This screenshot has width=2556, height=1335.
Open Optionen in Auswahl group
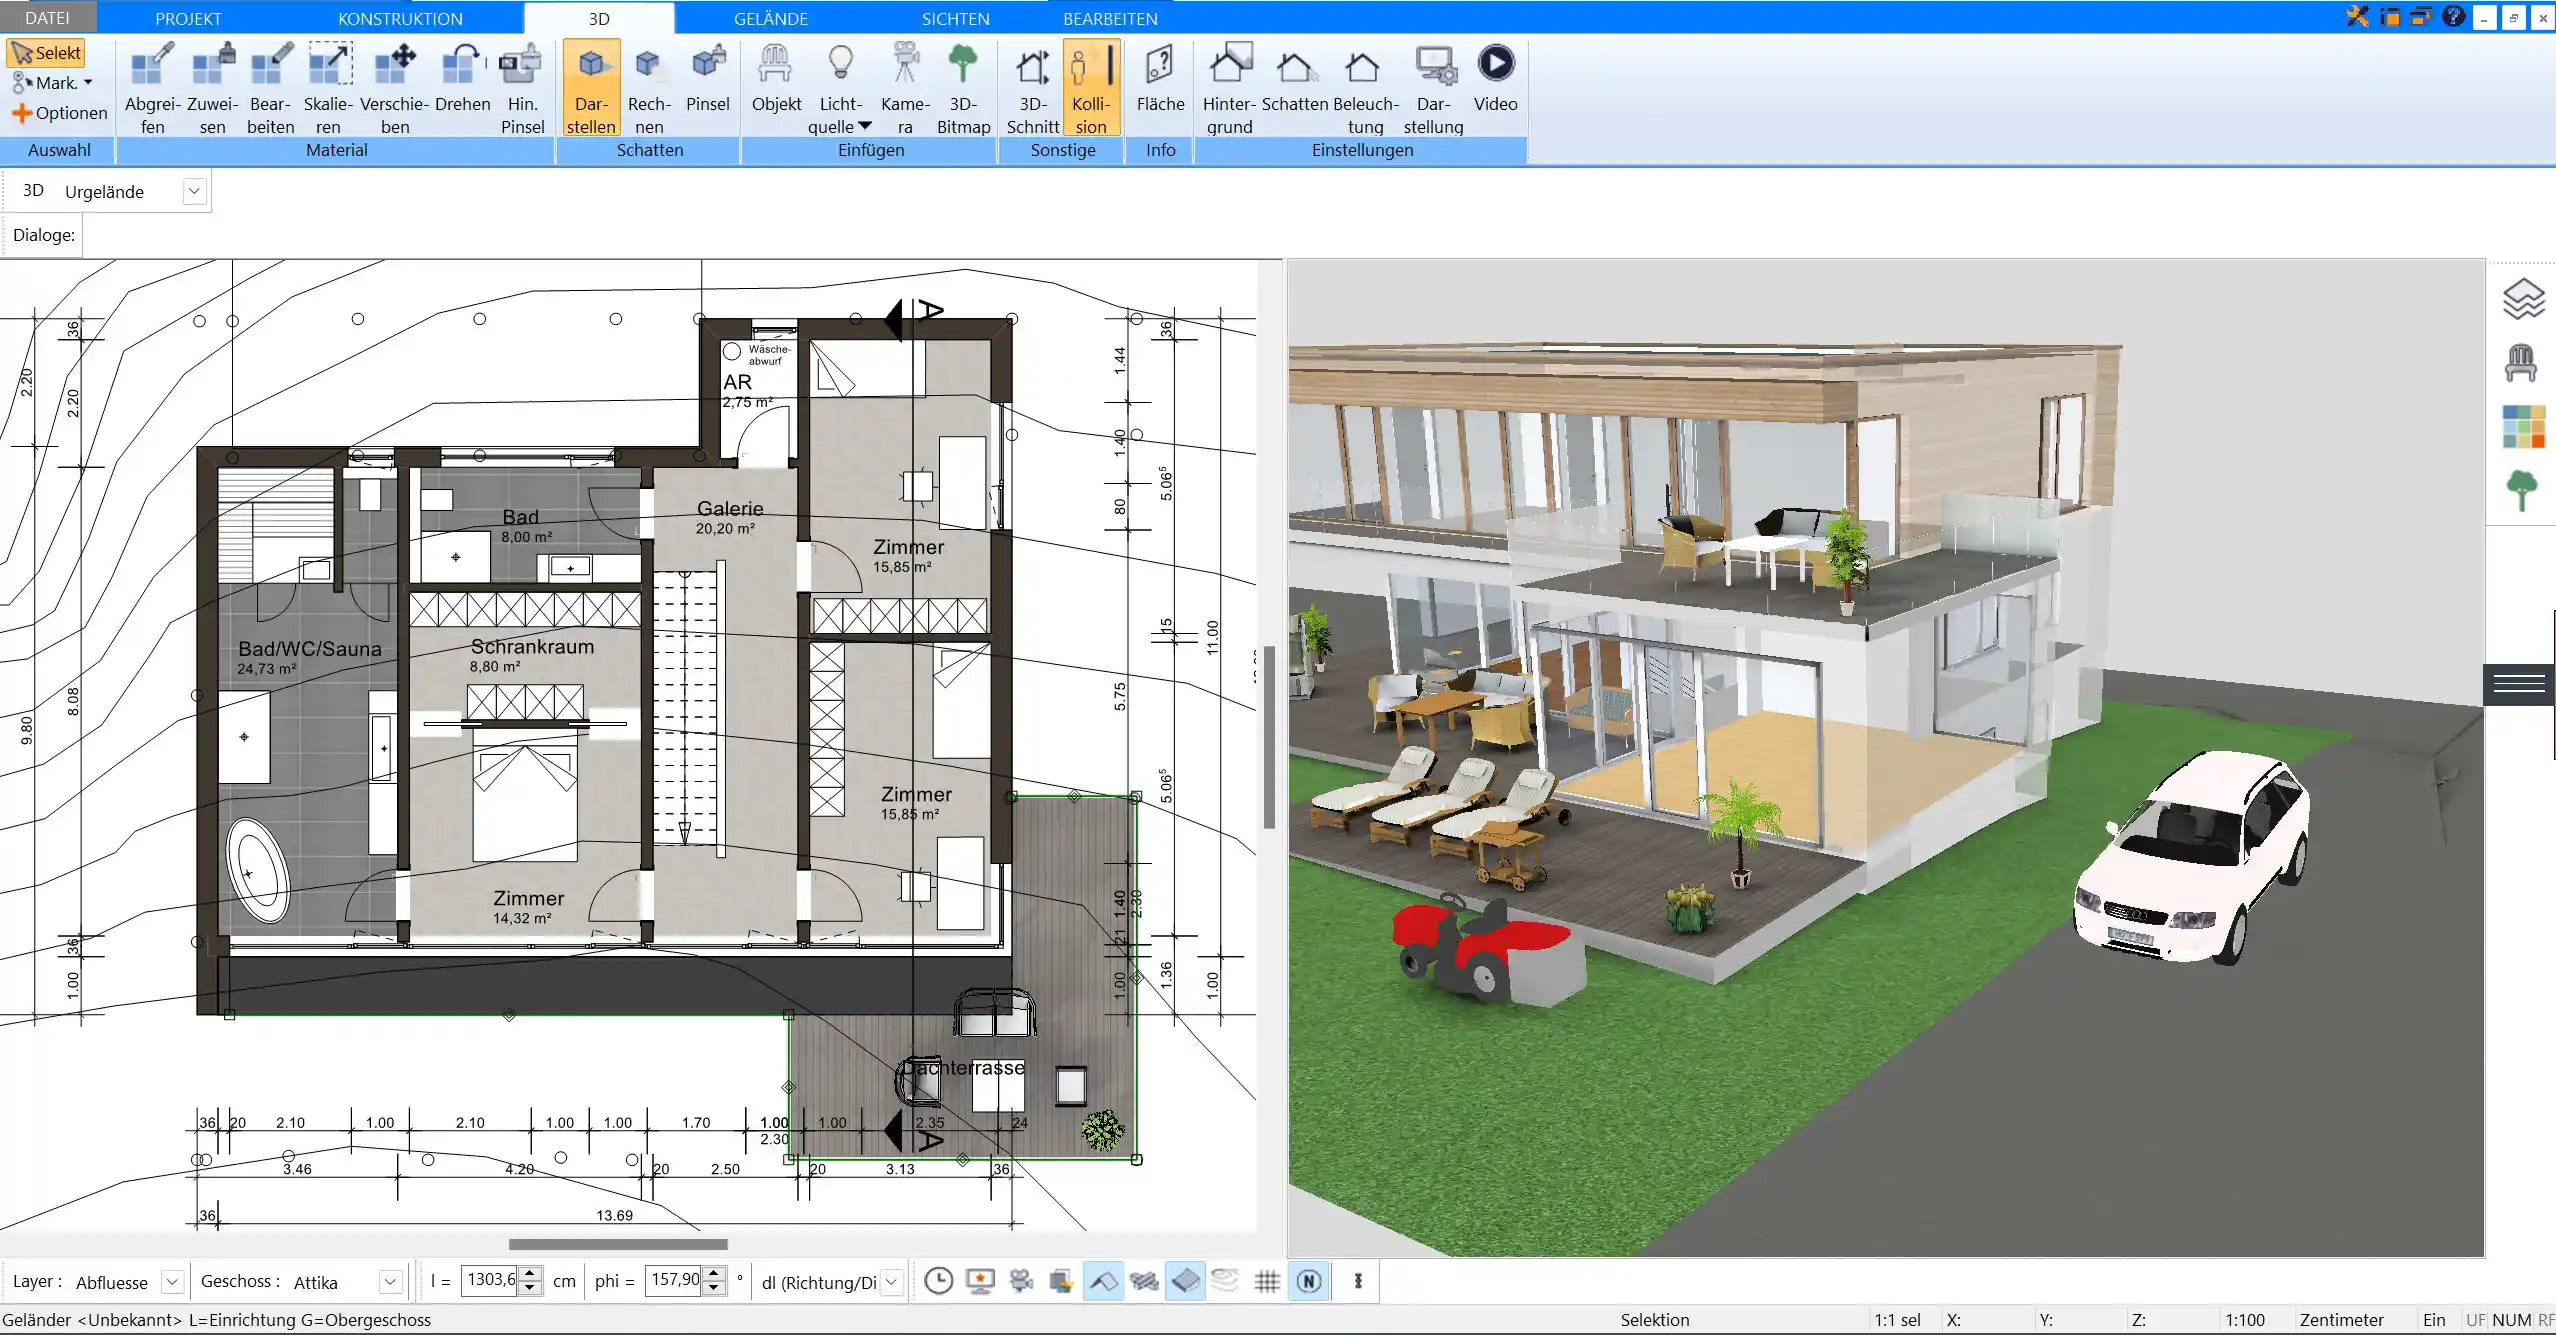(59, 113)
